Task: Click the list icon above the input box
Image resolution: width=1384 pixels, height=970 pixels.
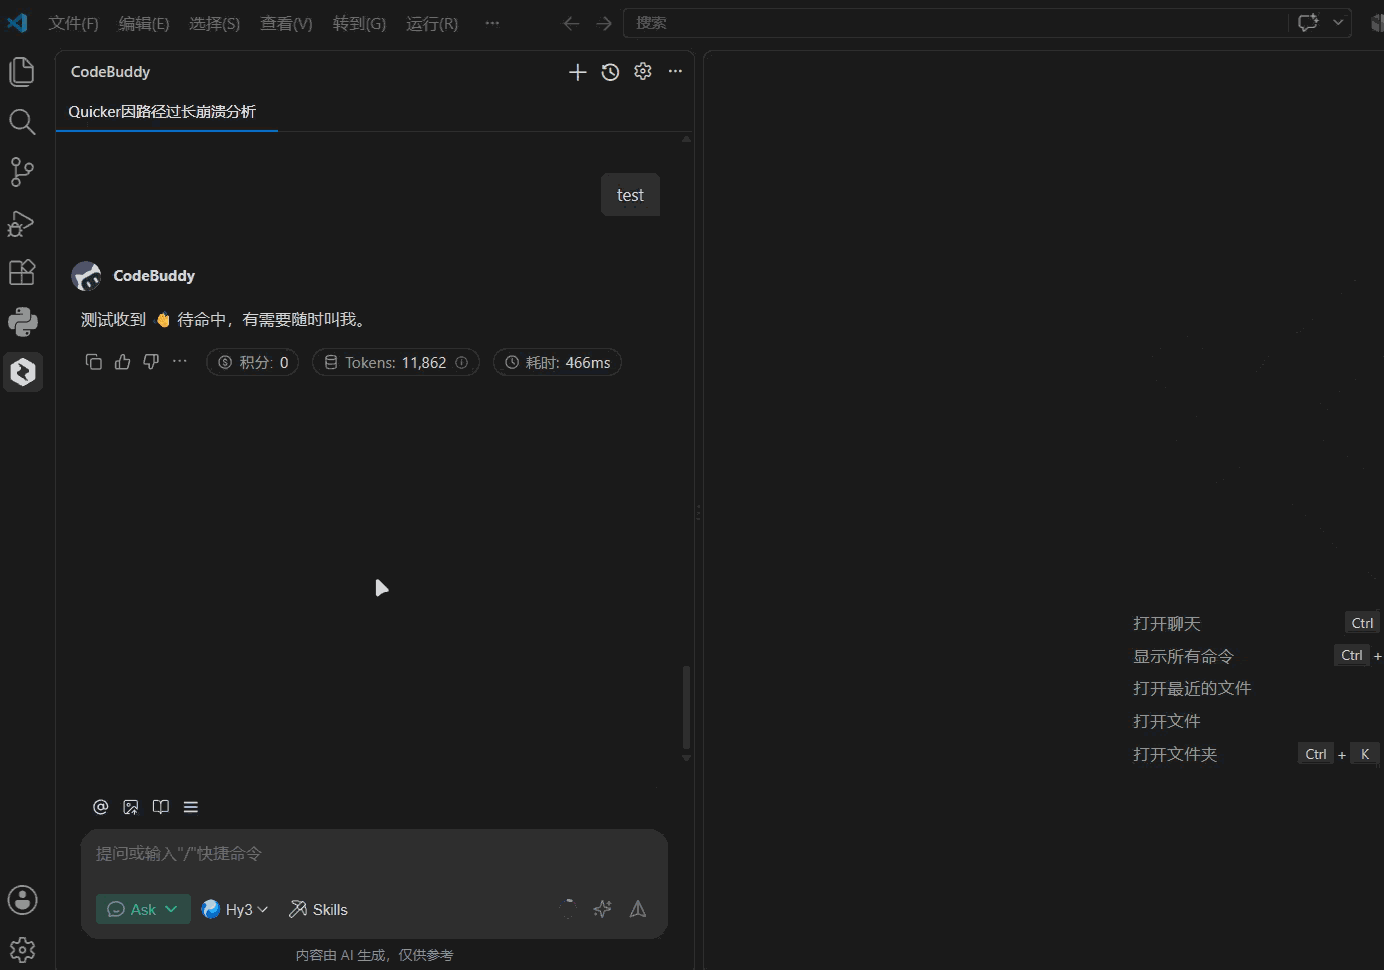Action: pos(190,807)
